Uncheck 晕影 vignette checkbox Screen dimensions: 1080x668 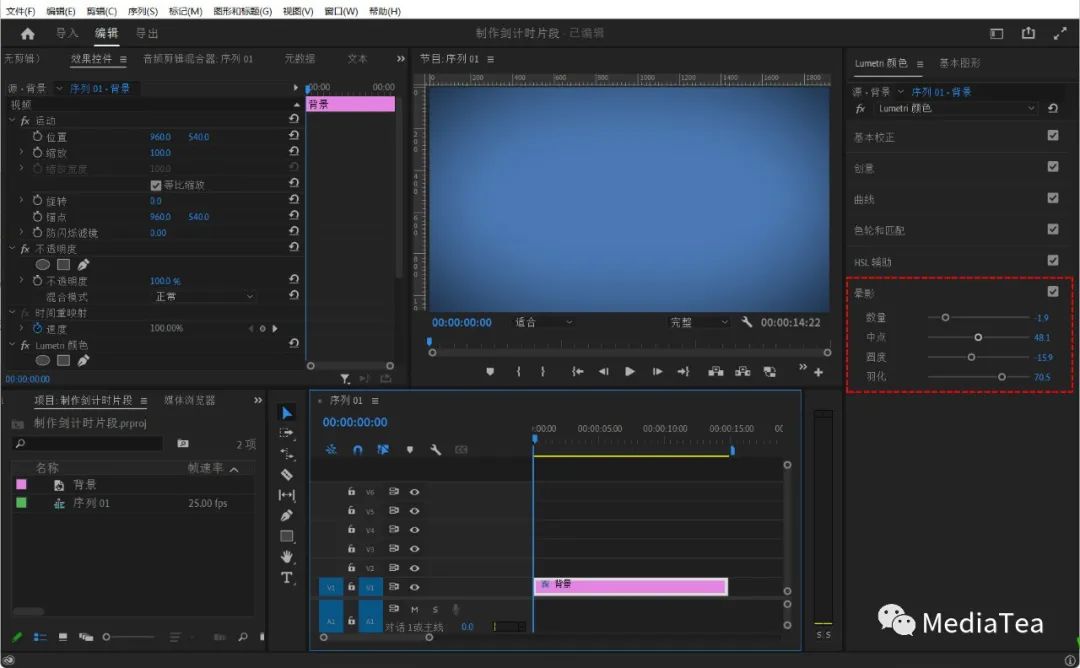[x=1052, y=291]
